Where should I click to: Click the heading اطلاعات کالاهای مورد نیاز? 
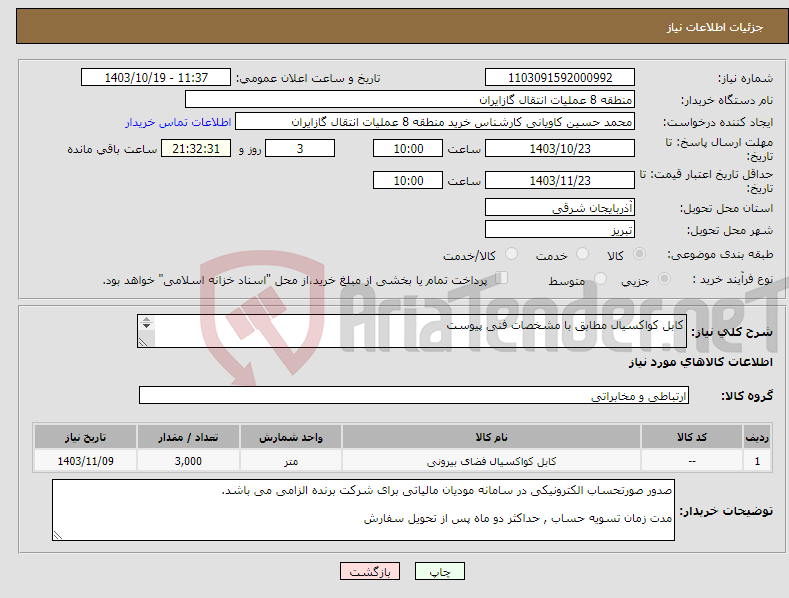click(x=700, y=362)
